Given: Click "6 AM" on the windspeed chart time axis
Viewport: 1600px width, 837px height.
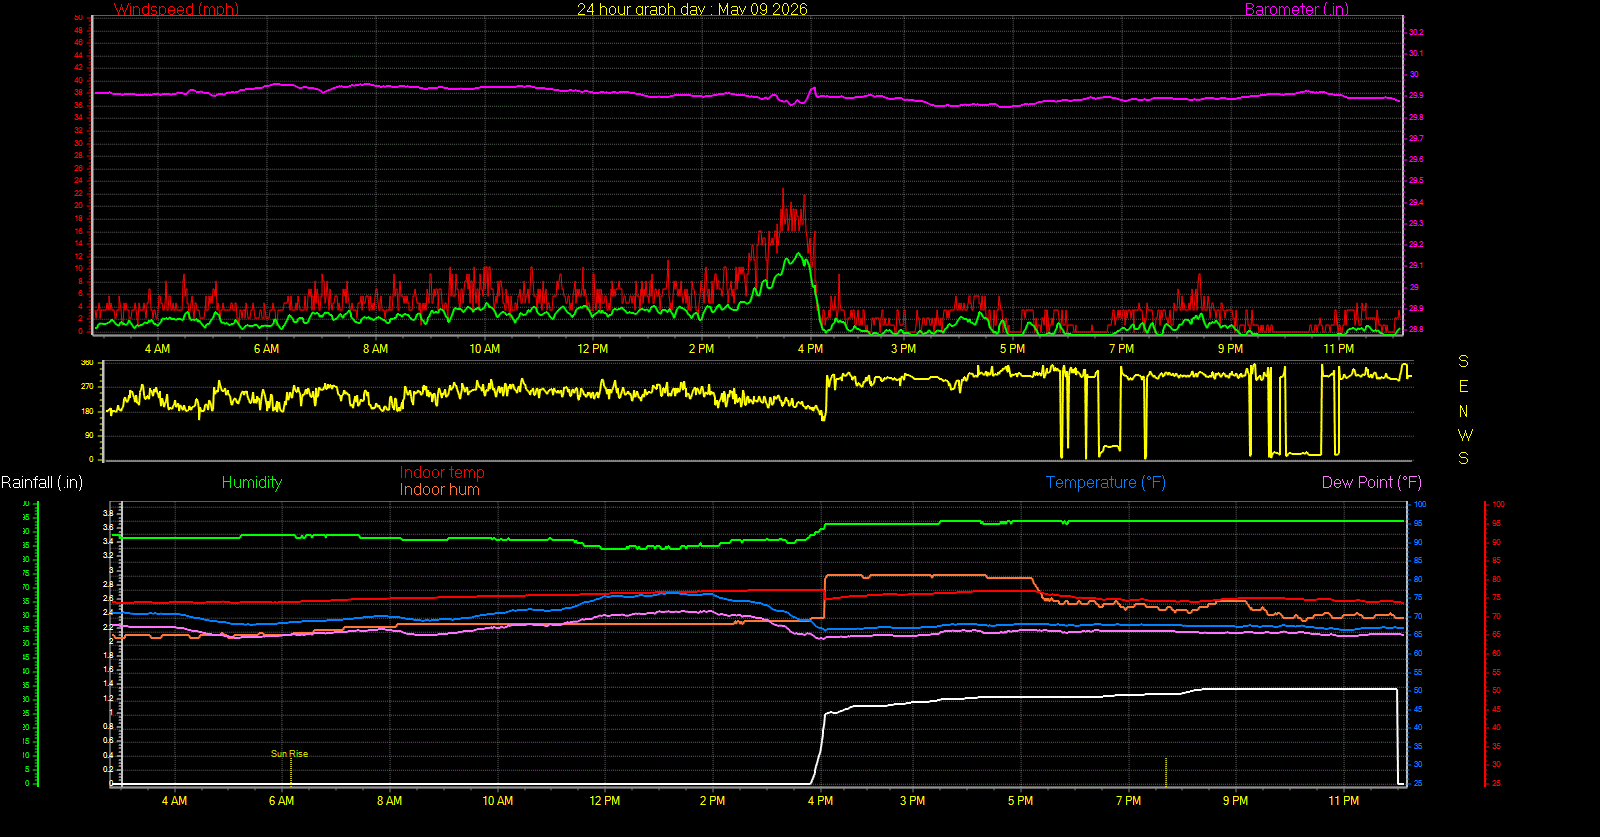Looking at the screenshot, I should click(266, 349).
